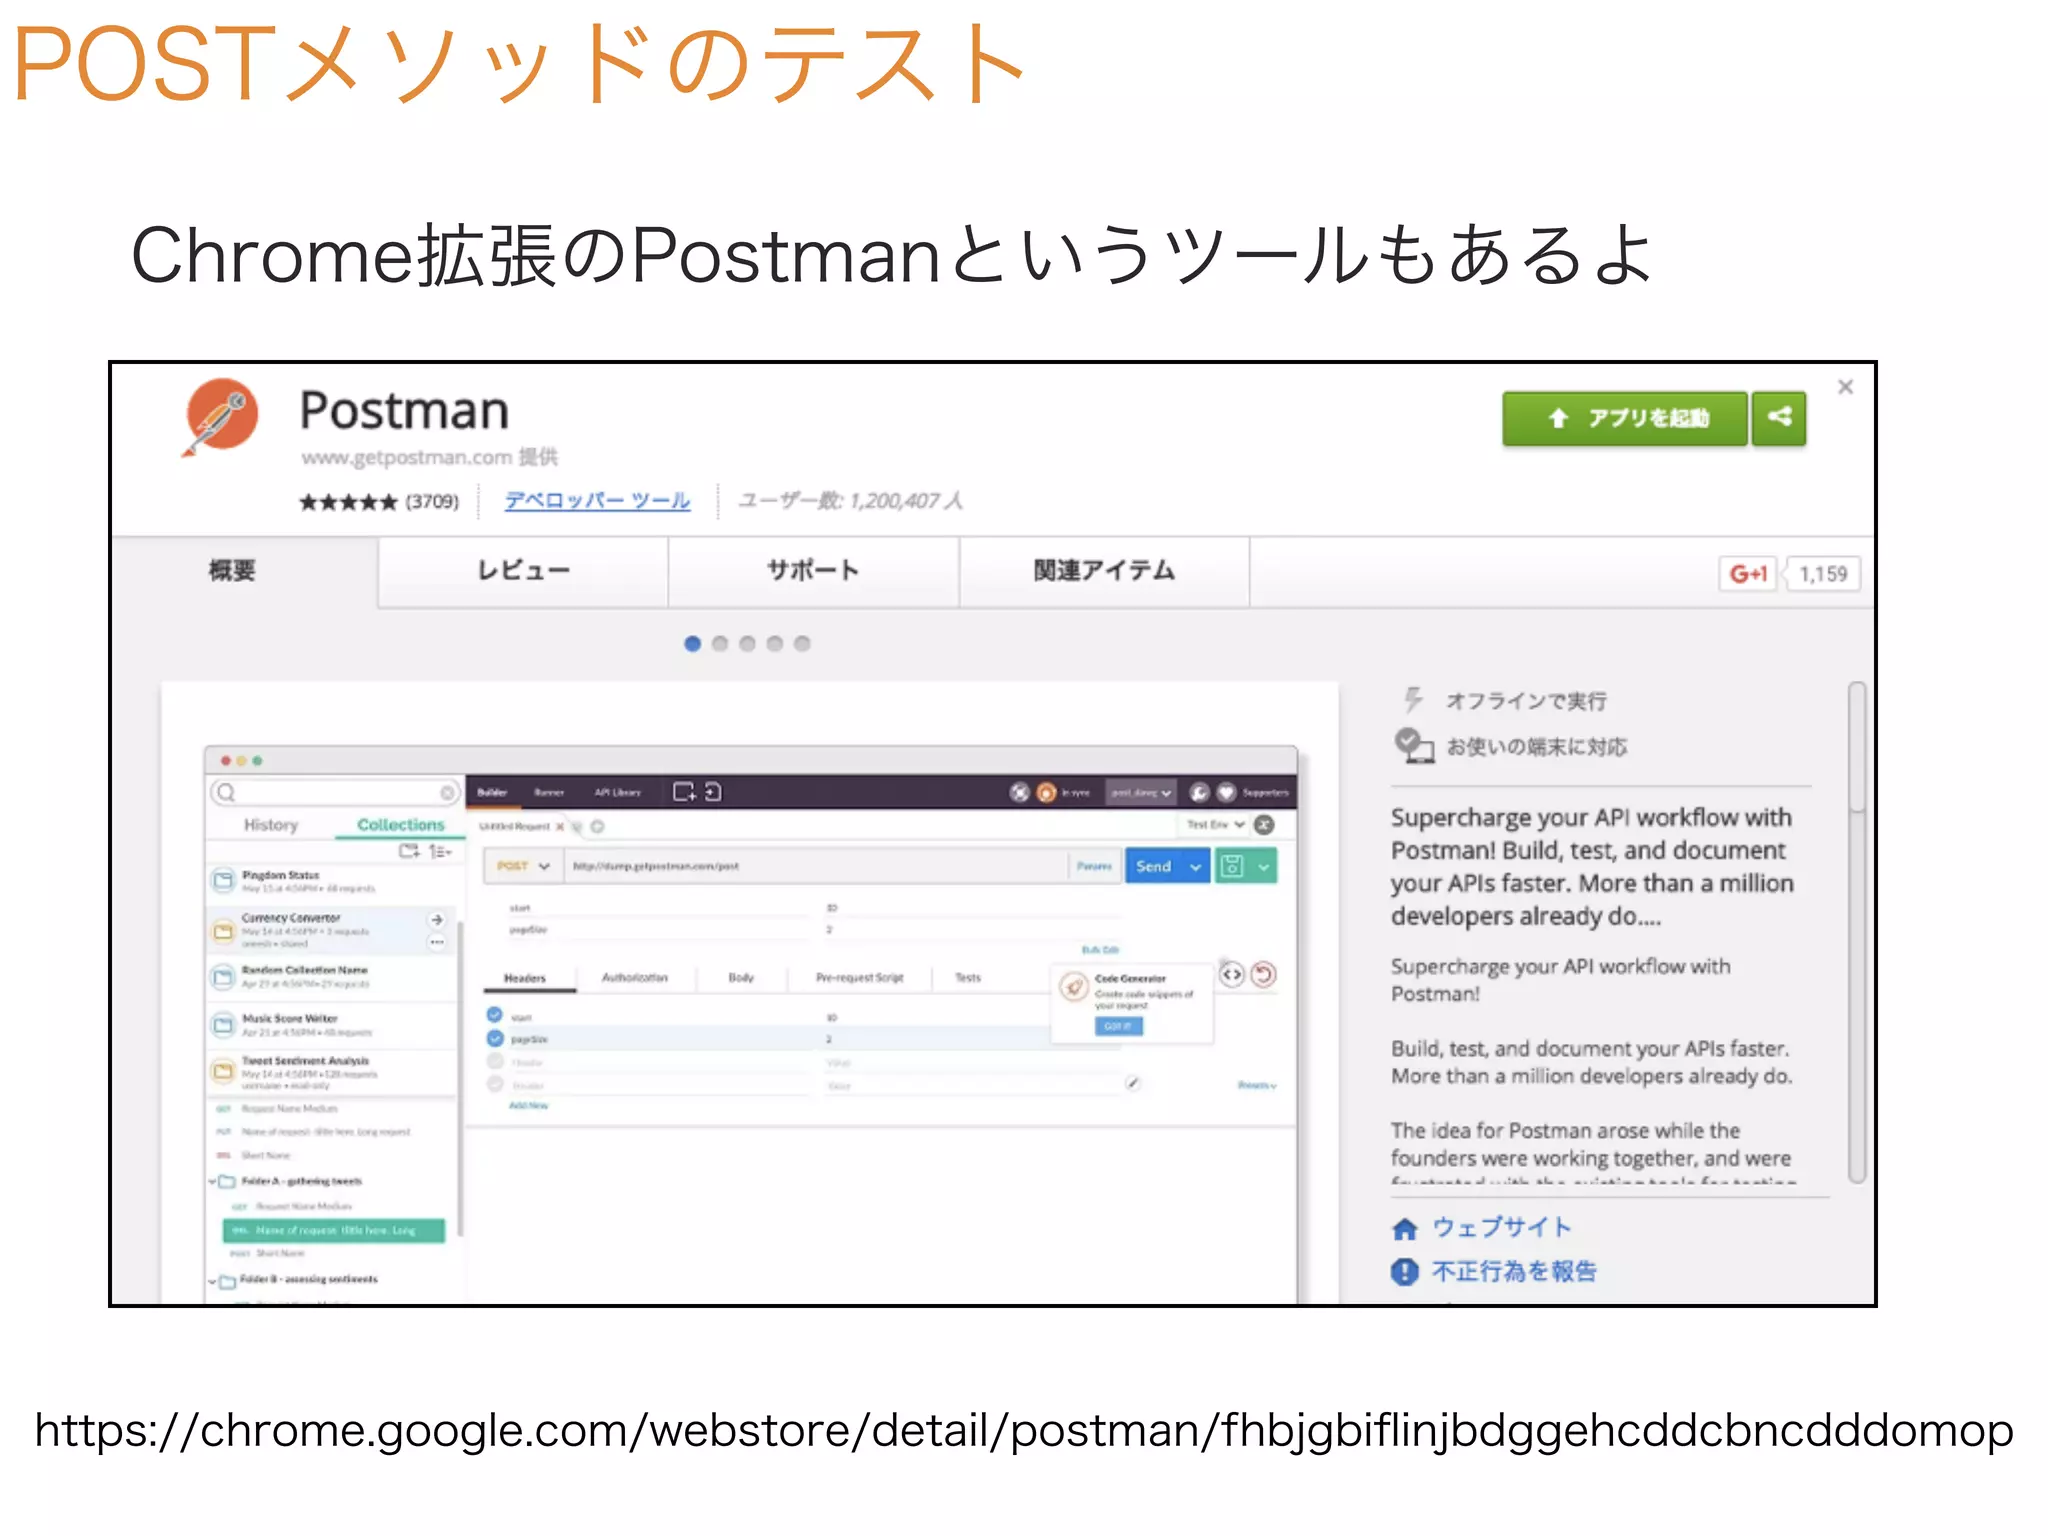Select the fifth carousel dot
Screen dimensions: 2048x1536
click(802, 644)
